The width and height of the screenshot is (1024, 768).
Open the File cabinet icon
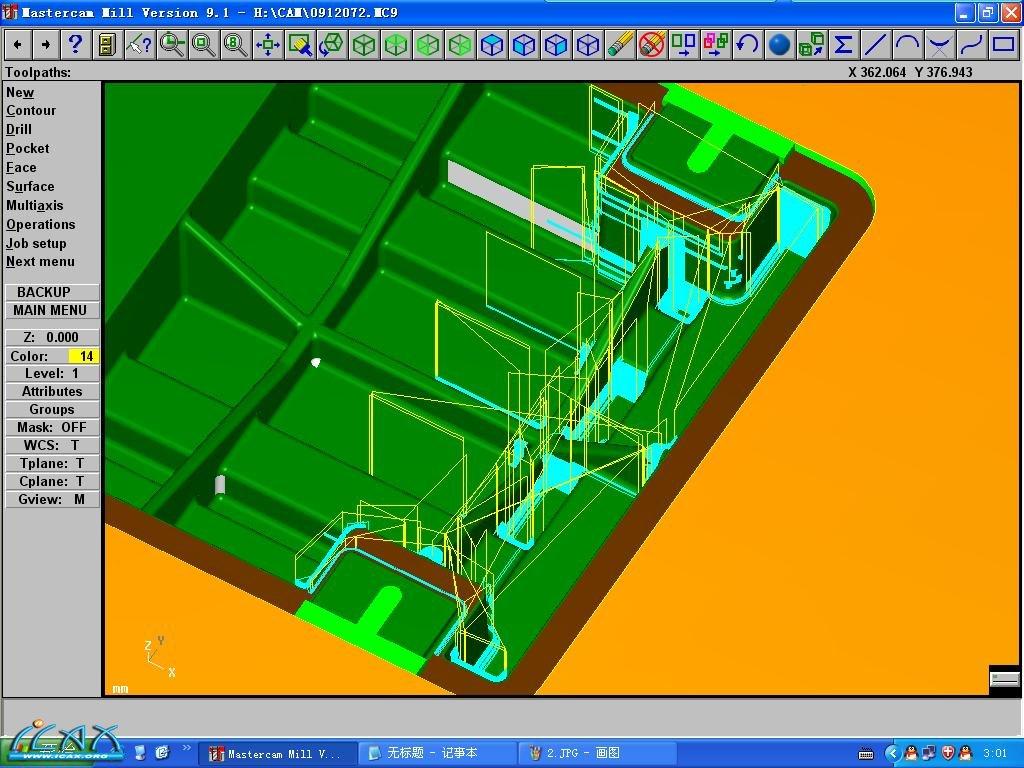106,45
